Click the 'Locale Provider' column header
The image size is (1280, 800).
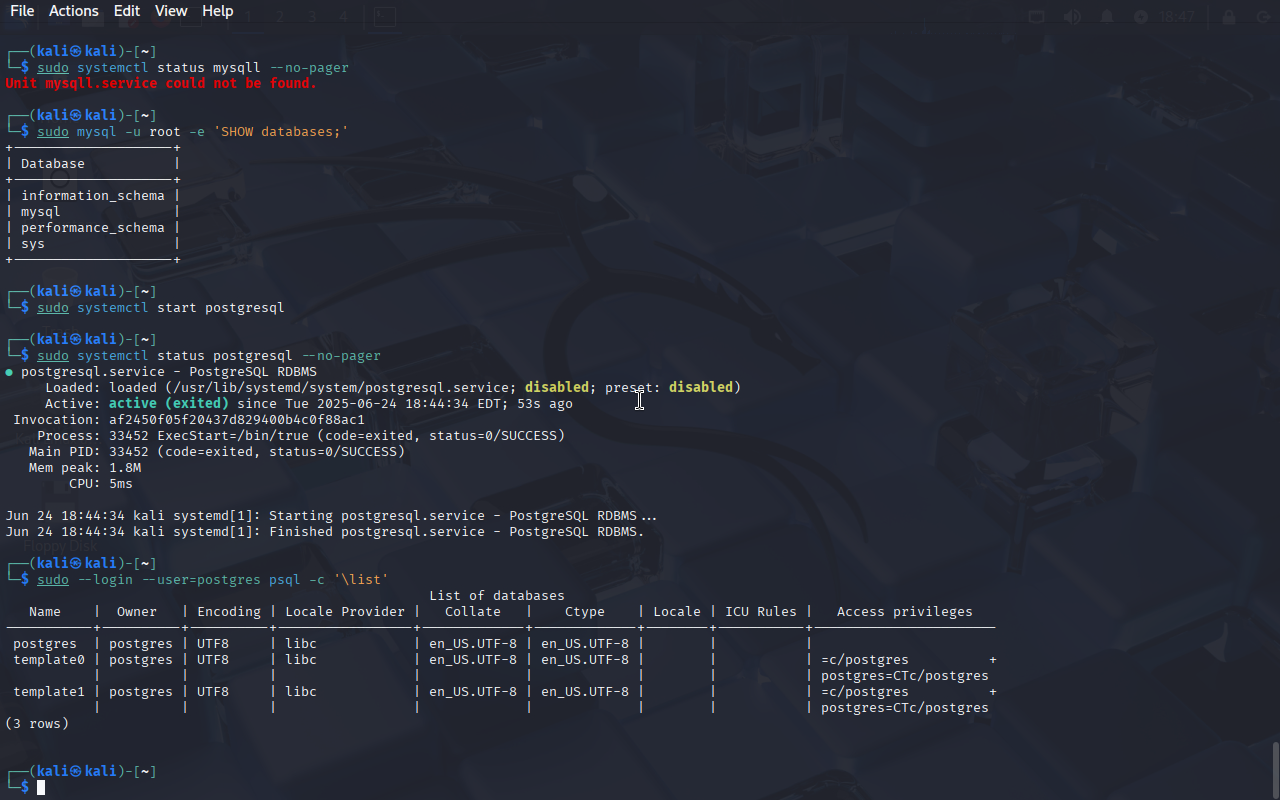tap(345, 611)
